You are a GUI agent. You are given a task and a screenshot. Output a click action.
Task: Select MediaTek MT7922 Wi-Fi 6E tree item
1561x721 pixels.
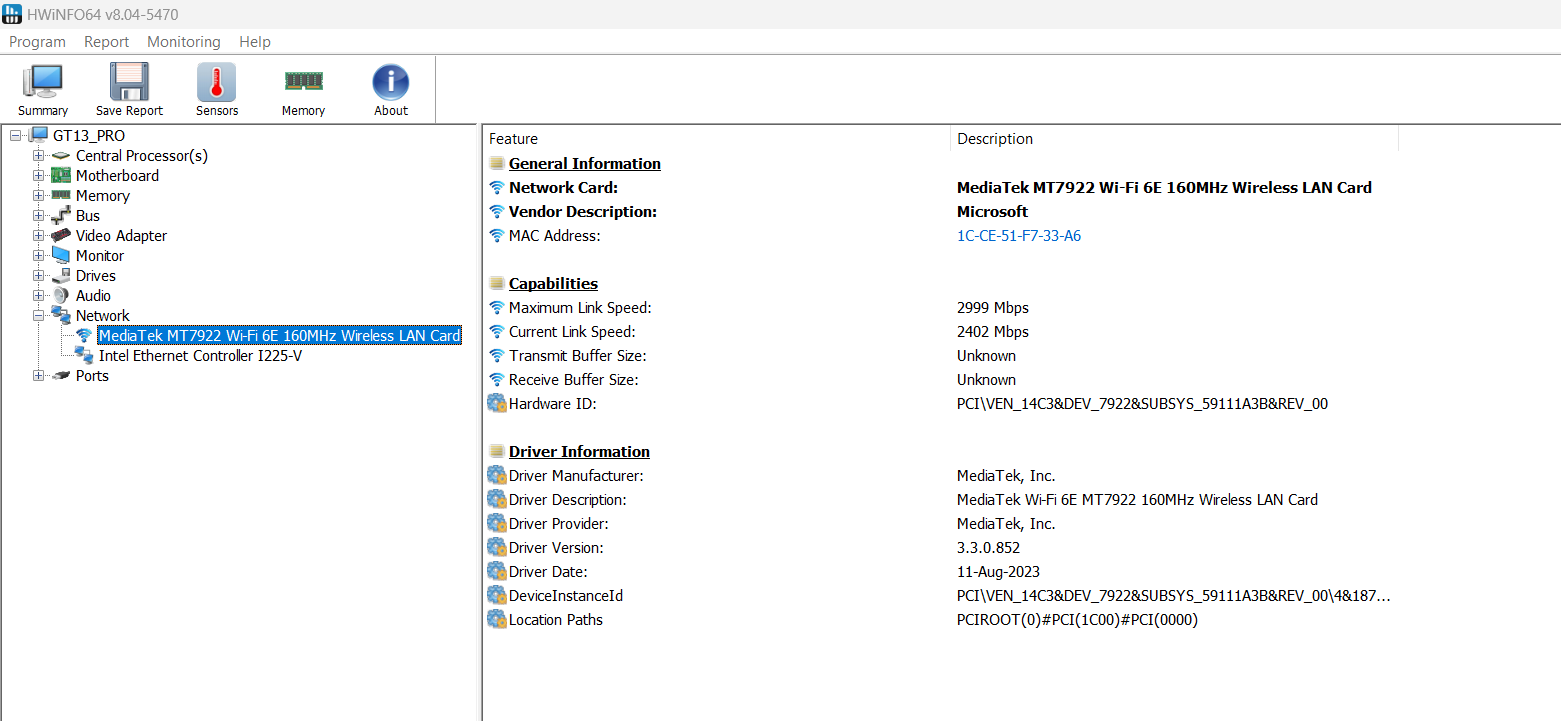click(280, 336)
